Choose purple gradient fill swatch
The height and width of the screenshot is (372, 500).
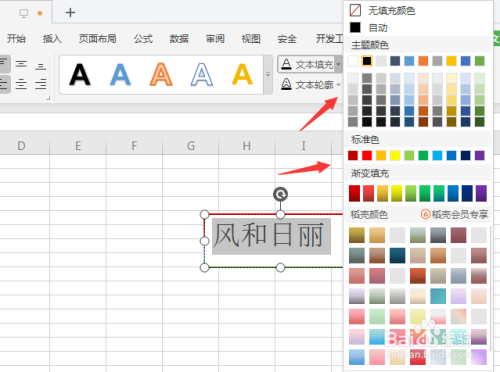pyautogui.click(x=481, y=193)
